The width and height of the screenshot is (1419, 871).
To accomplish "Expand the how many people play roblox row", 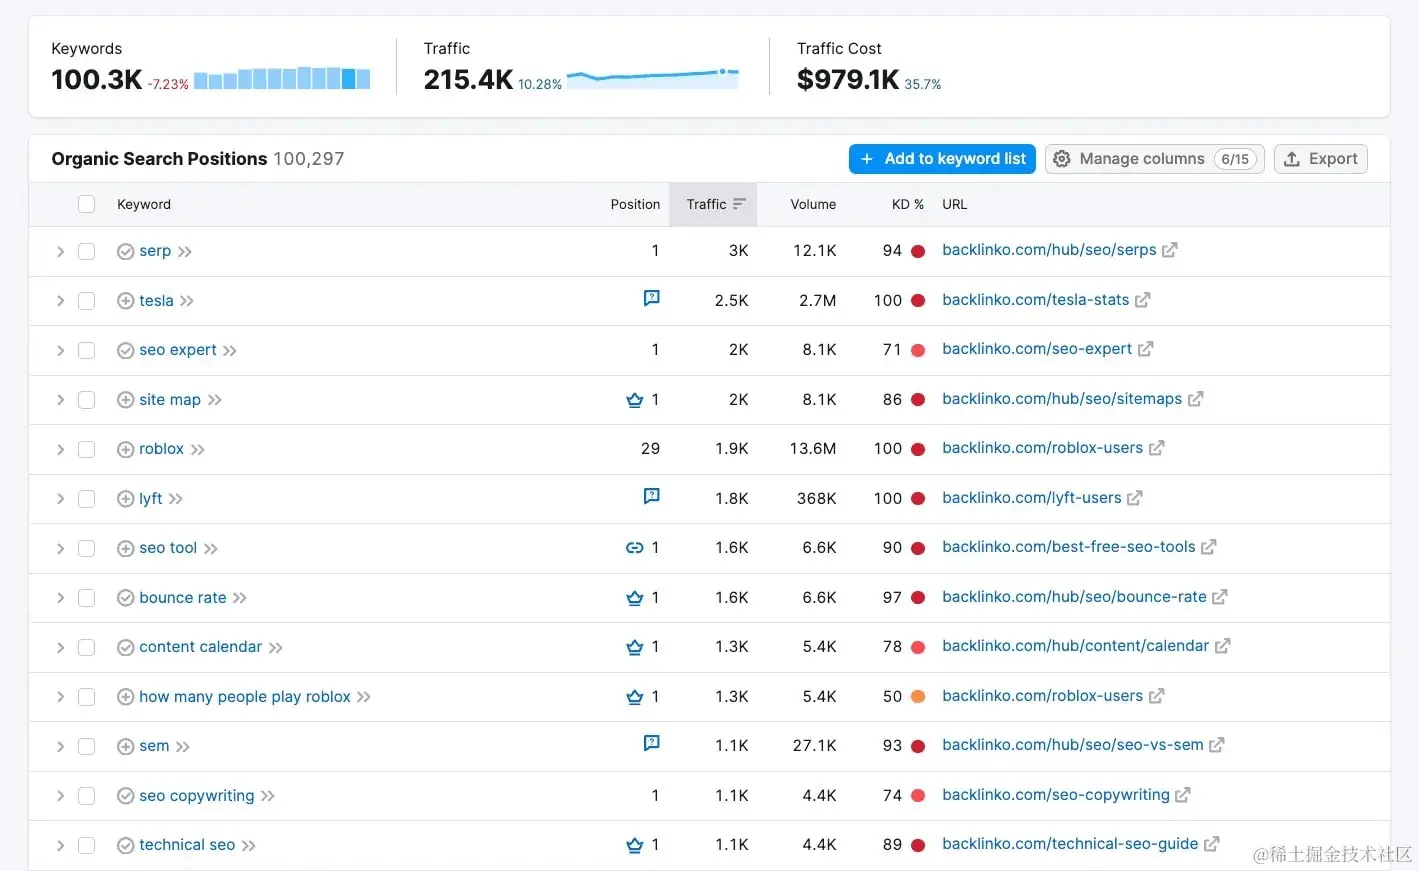I will tap(60, 697).
